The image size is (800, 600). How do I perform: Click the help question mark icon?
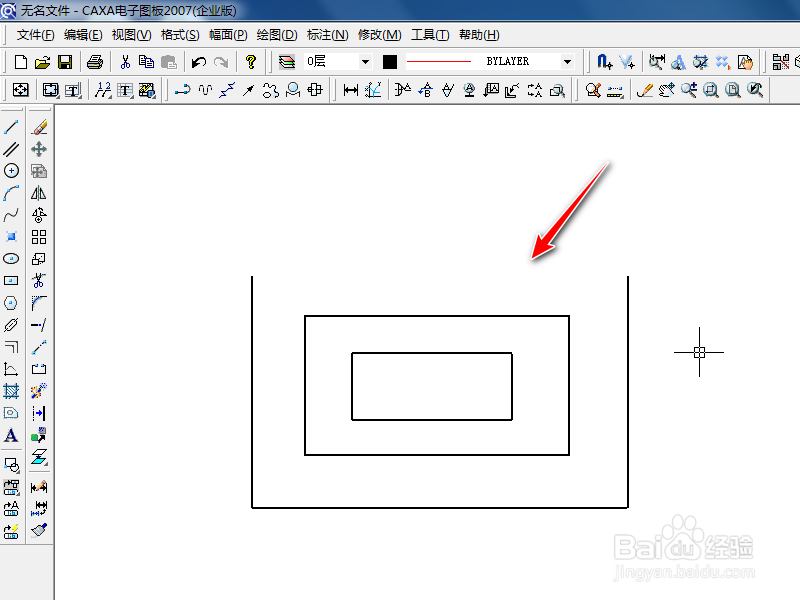pos(251,62)
